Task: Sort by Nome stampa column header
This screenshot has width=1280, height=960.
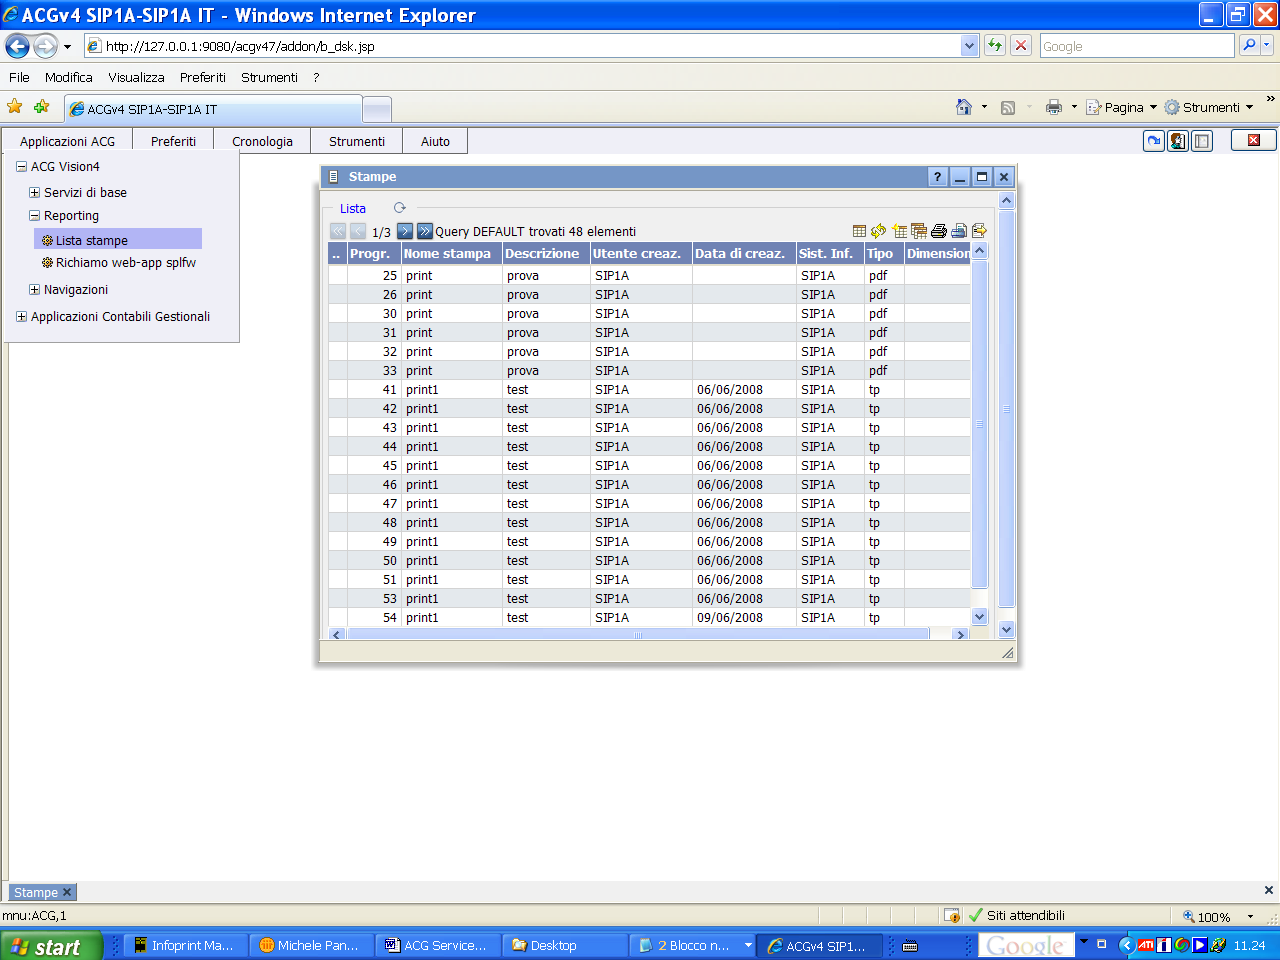Action: tap(451, 254)
